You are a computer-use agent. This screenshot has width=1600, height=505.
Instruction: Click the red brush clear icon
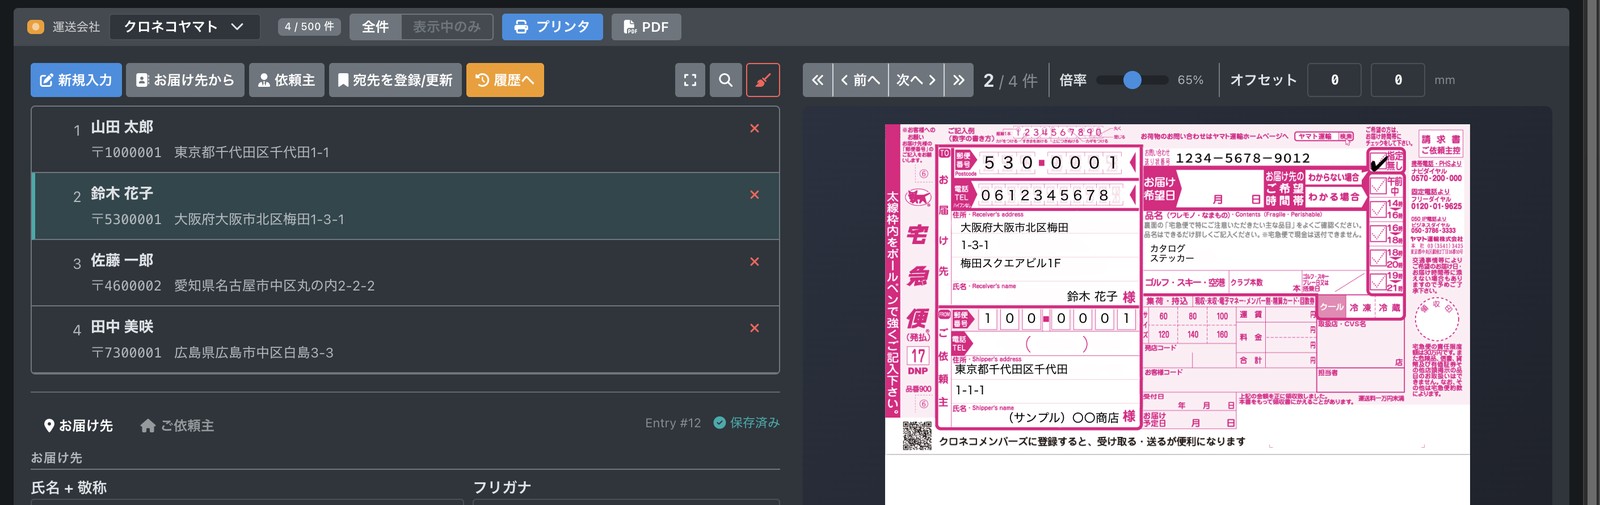pos(763,80)
